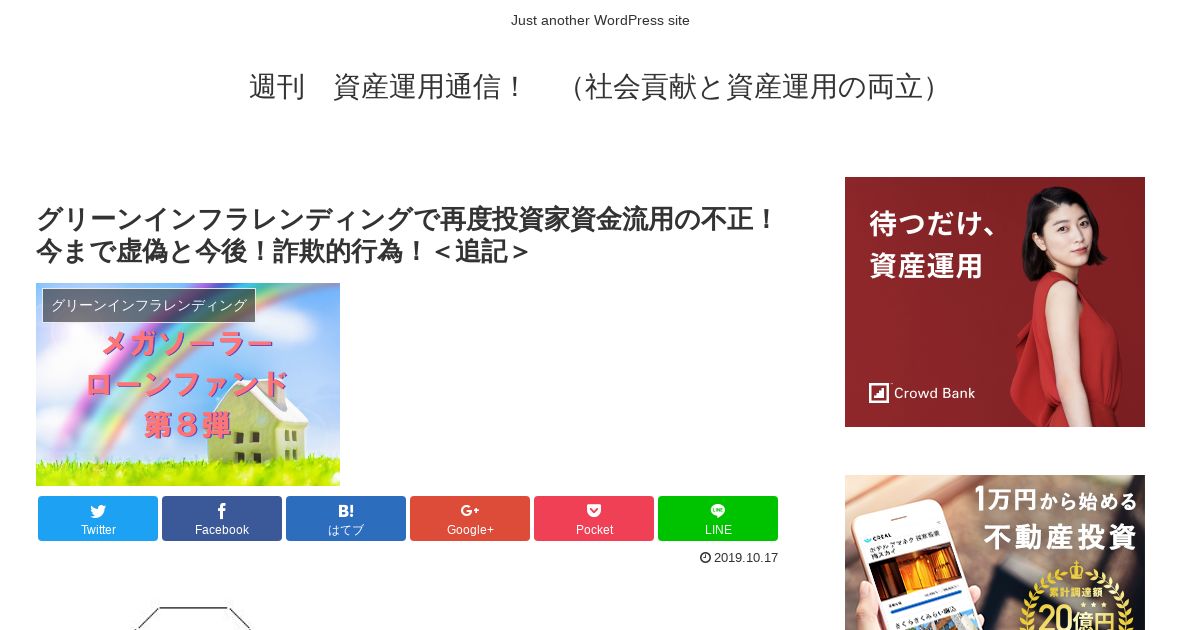Click the 2019.10.17 post date

[x=746, y=558]
